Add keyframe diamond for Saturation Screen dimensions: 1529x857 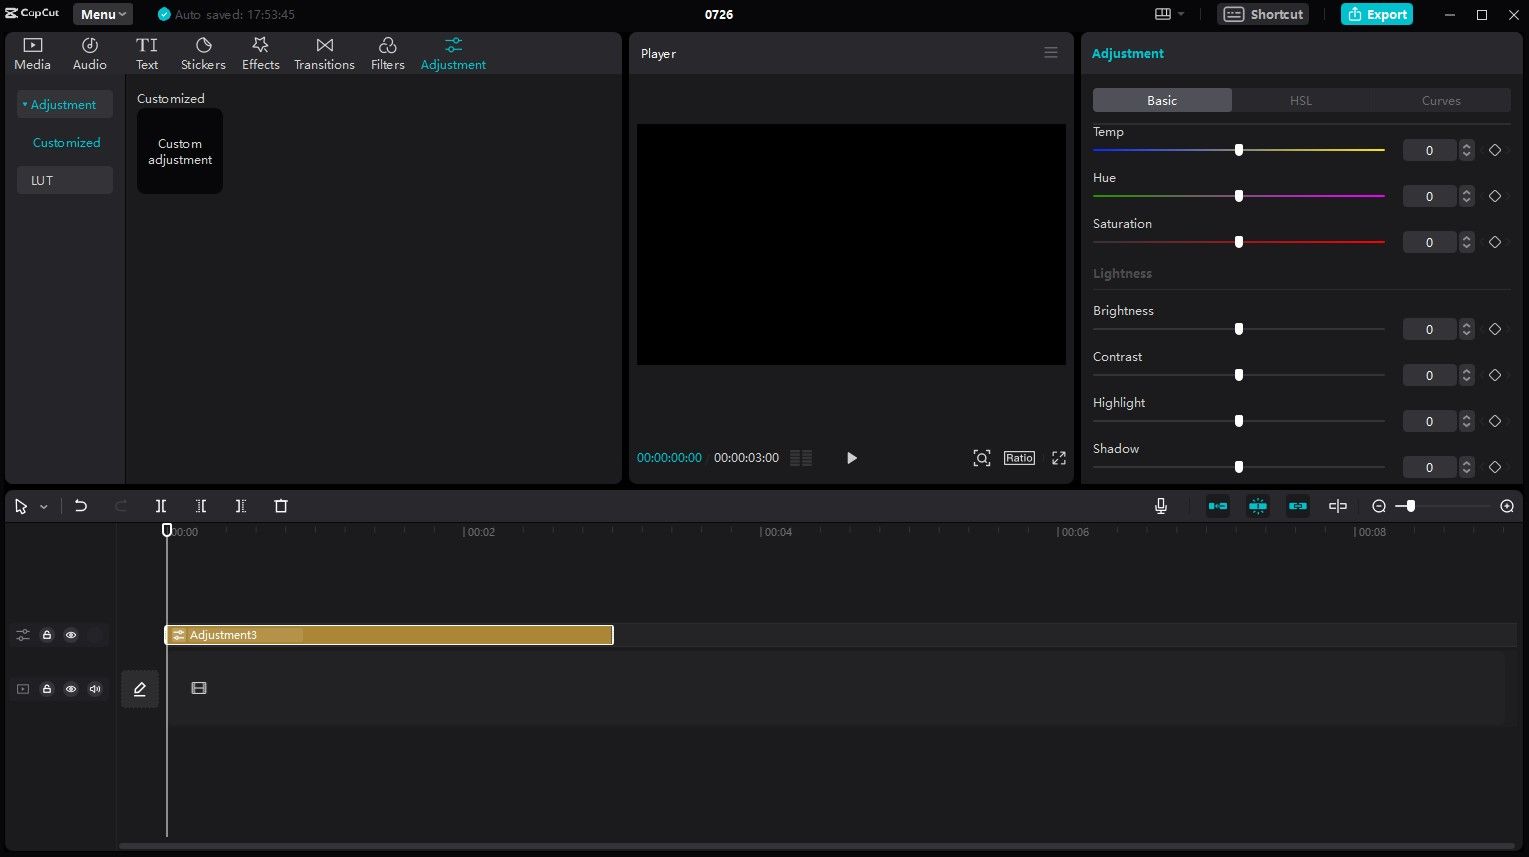coord(1494,242)
